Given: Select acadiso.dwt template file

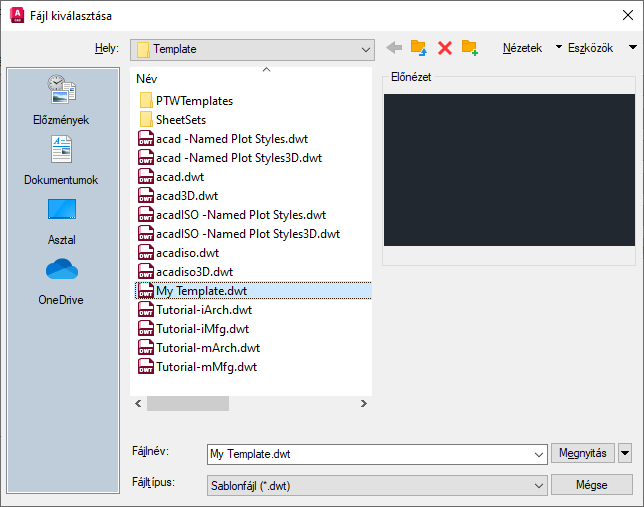Looking at the screenshot, I should pos(178,253).
